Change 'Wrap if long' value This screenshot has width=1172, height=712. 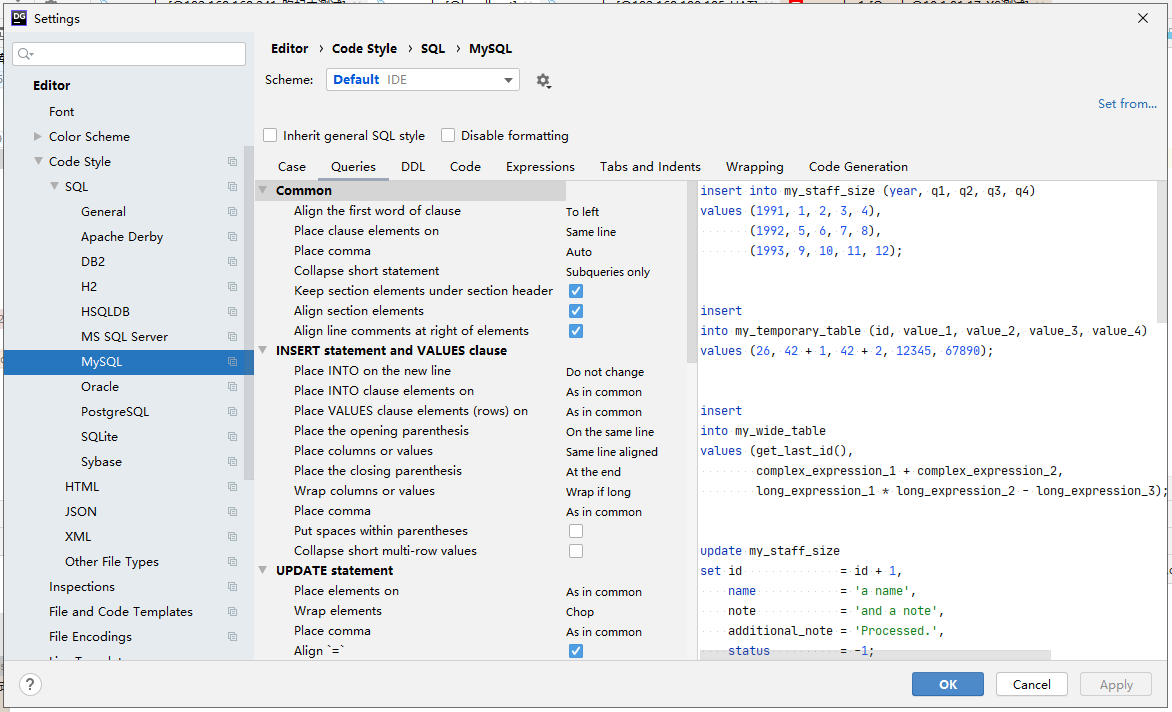(598, 492)
